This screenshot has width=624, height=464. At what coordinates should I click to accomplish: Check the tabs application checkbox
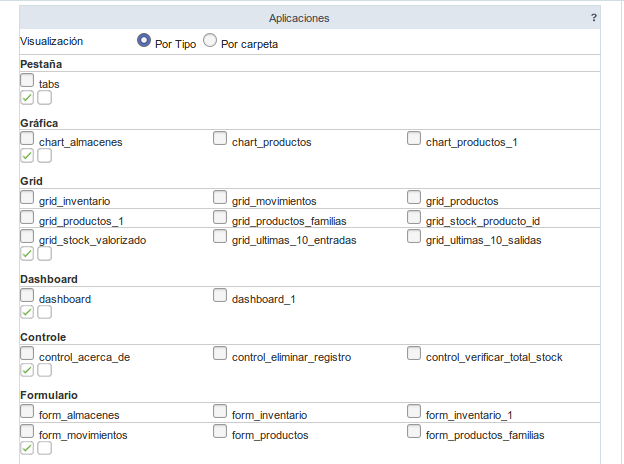[27, 81]
